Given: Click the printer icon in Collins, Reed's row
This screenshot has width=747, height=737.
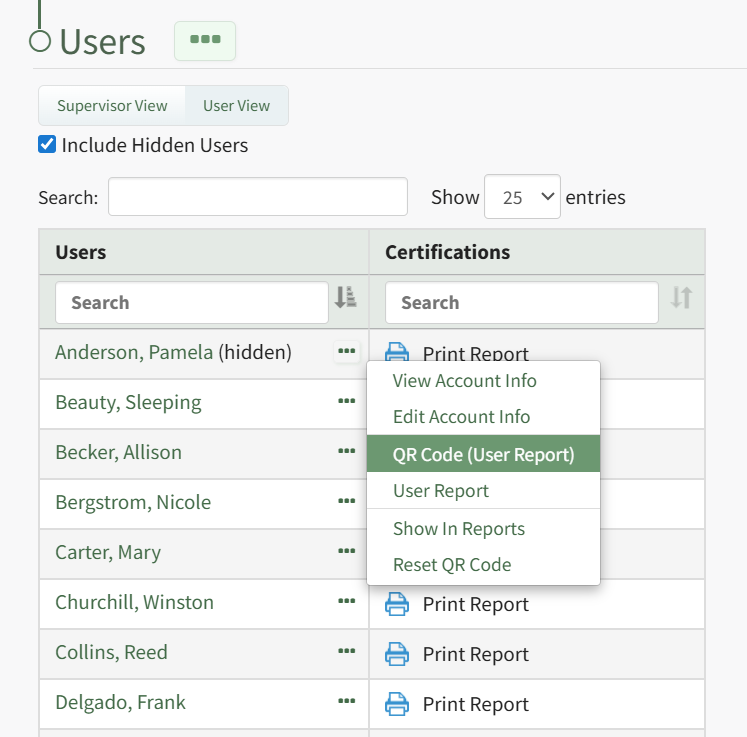Looking at the screenshot, I should pos(397,654).
